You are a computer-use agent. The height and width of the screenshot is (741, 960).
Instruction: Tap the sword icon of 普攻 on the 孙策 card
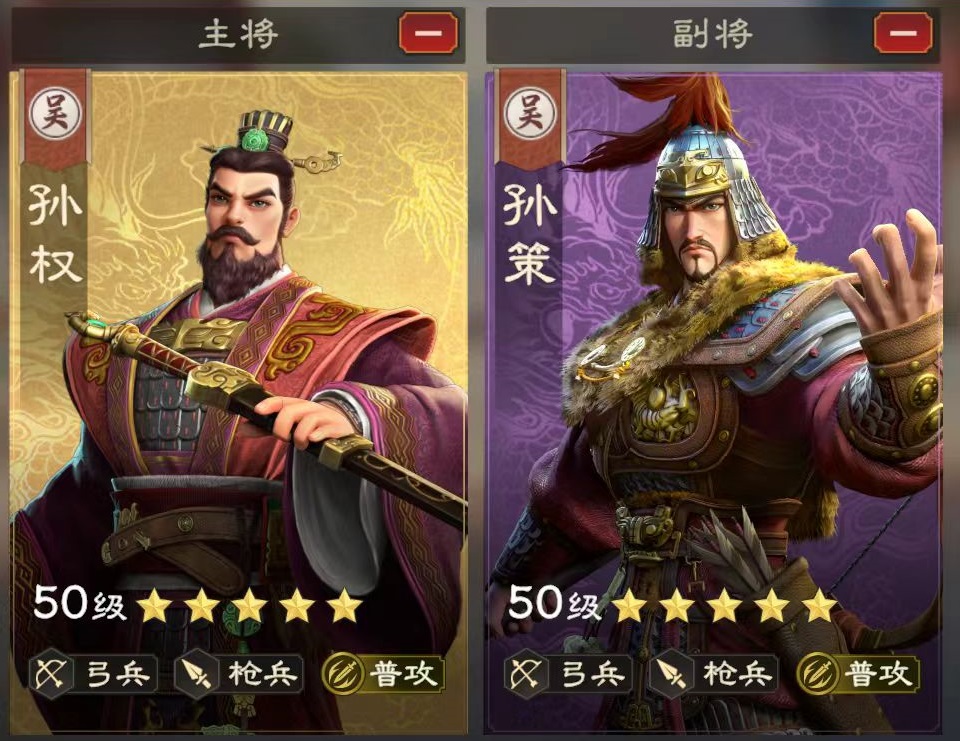tap(818, 674)
